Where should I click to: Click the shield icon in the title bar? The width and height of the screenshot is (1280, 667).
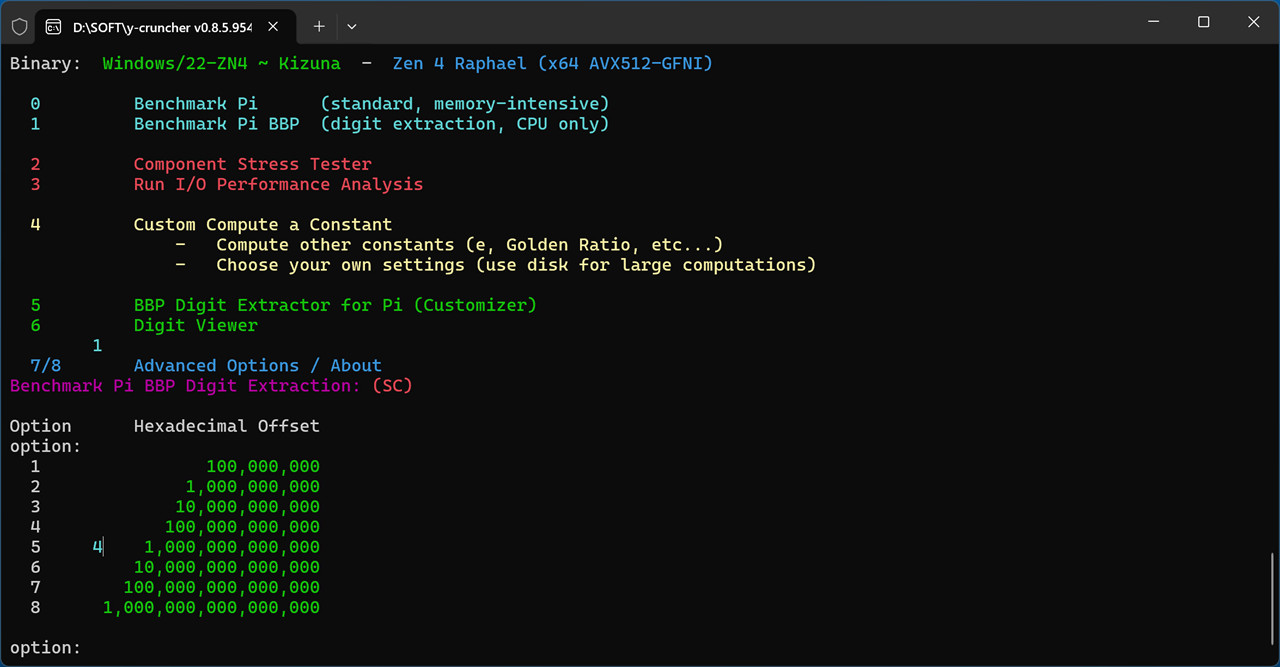point(19,26)
